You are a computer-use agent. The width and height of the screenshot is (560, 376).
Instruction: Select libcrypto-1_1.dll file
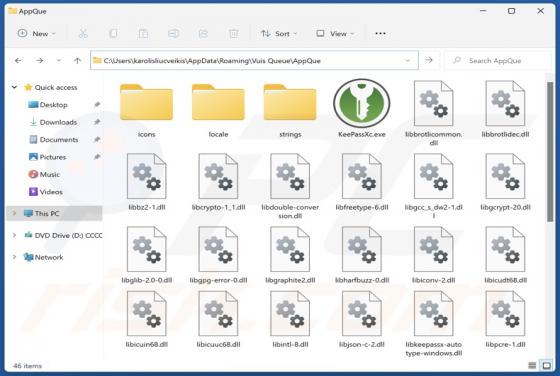[218, 182]
